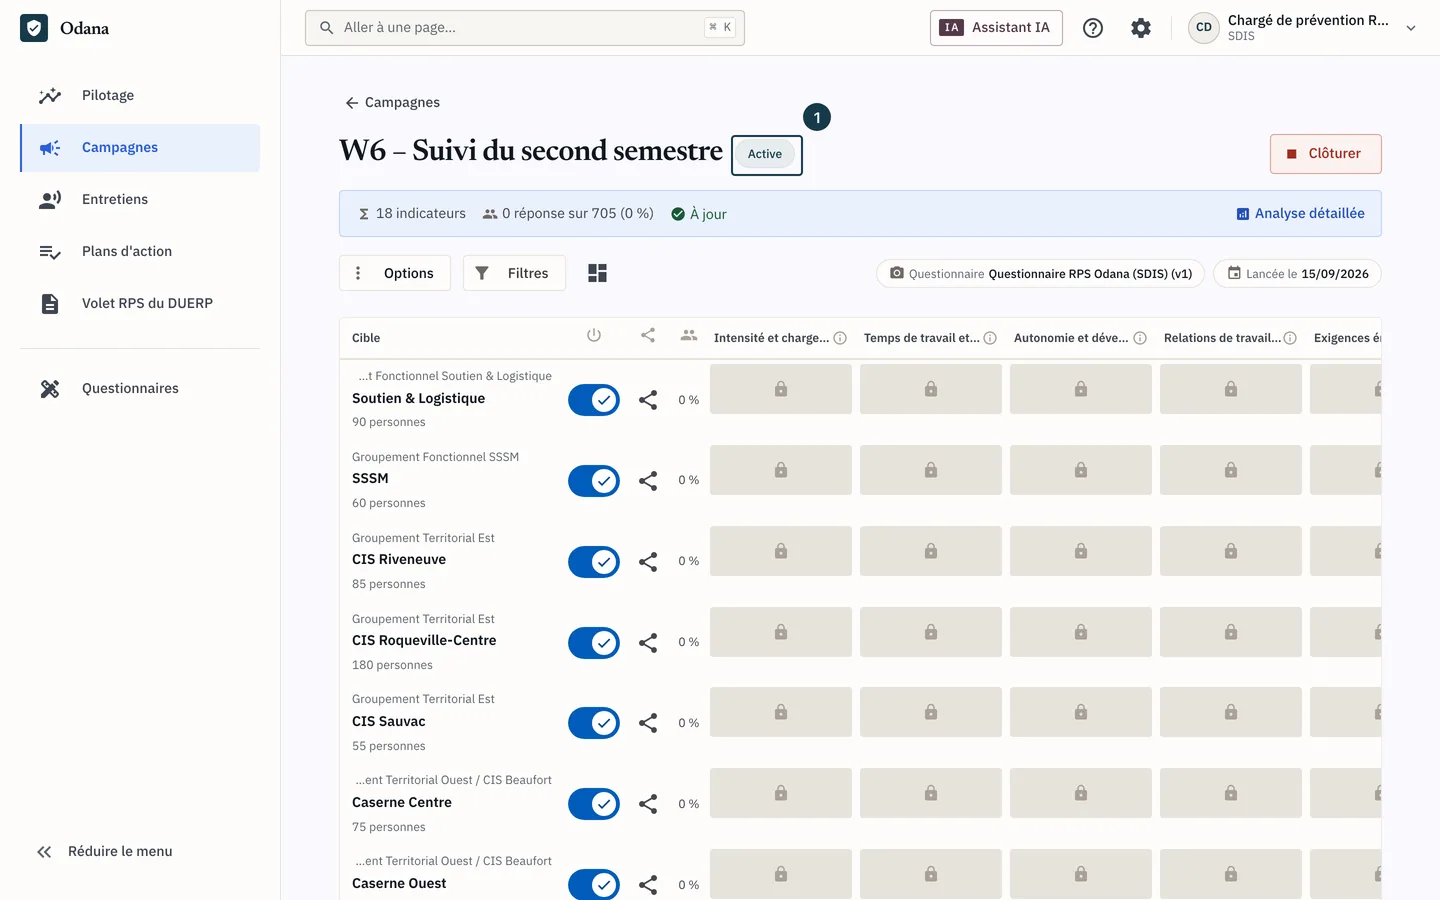Open Entretiens in sidebar
The image size is (1440, 900).
tap(140, 200)
